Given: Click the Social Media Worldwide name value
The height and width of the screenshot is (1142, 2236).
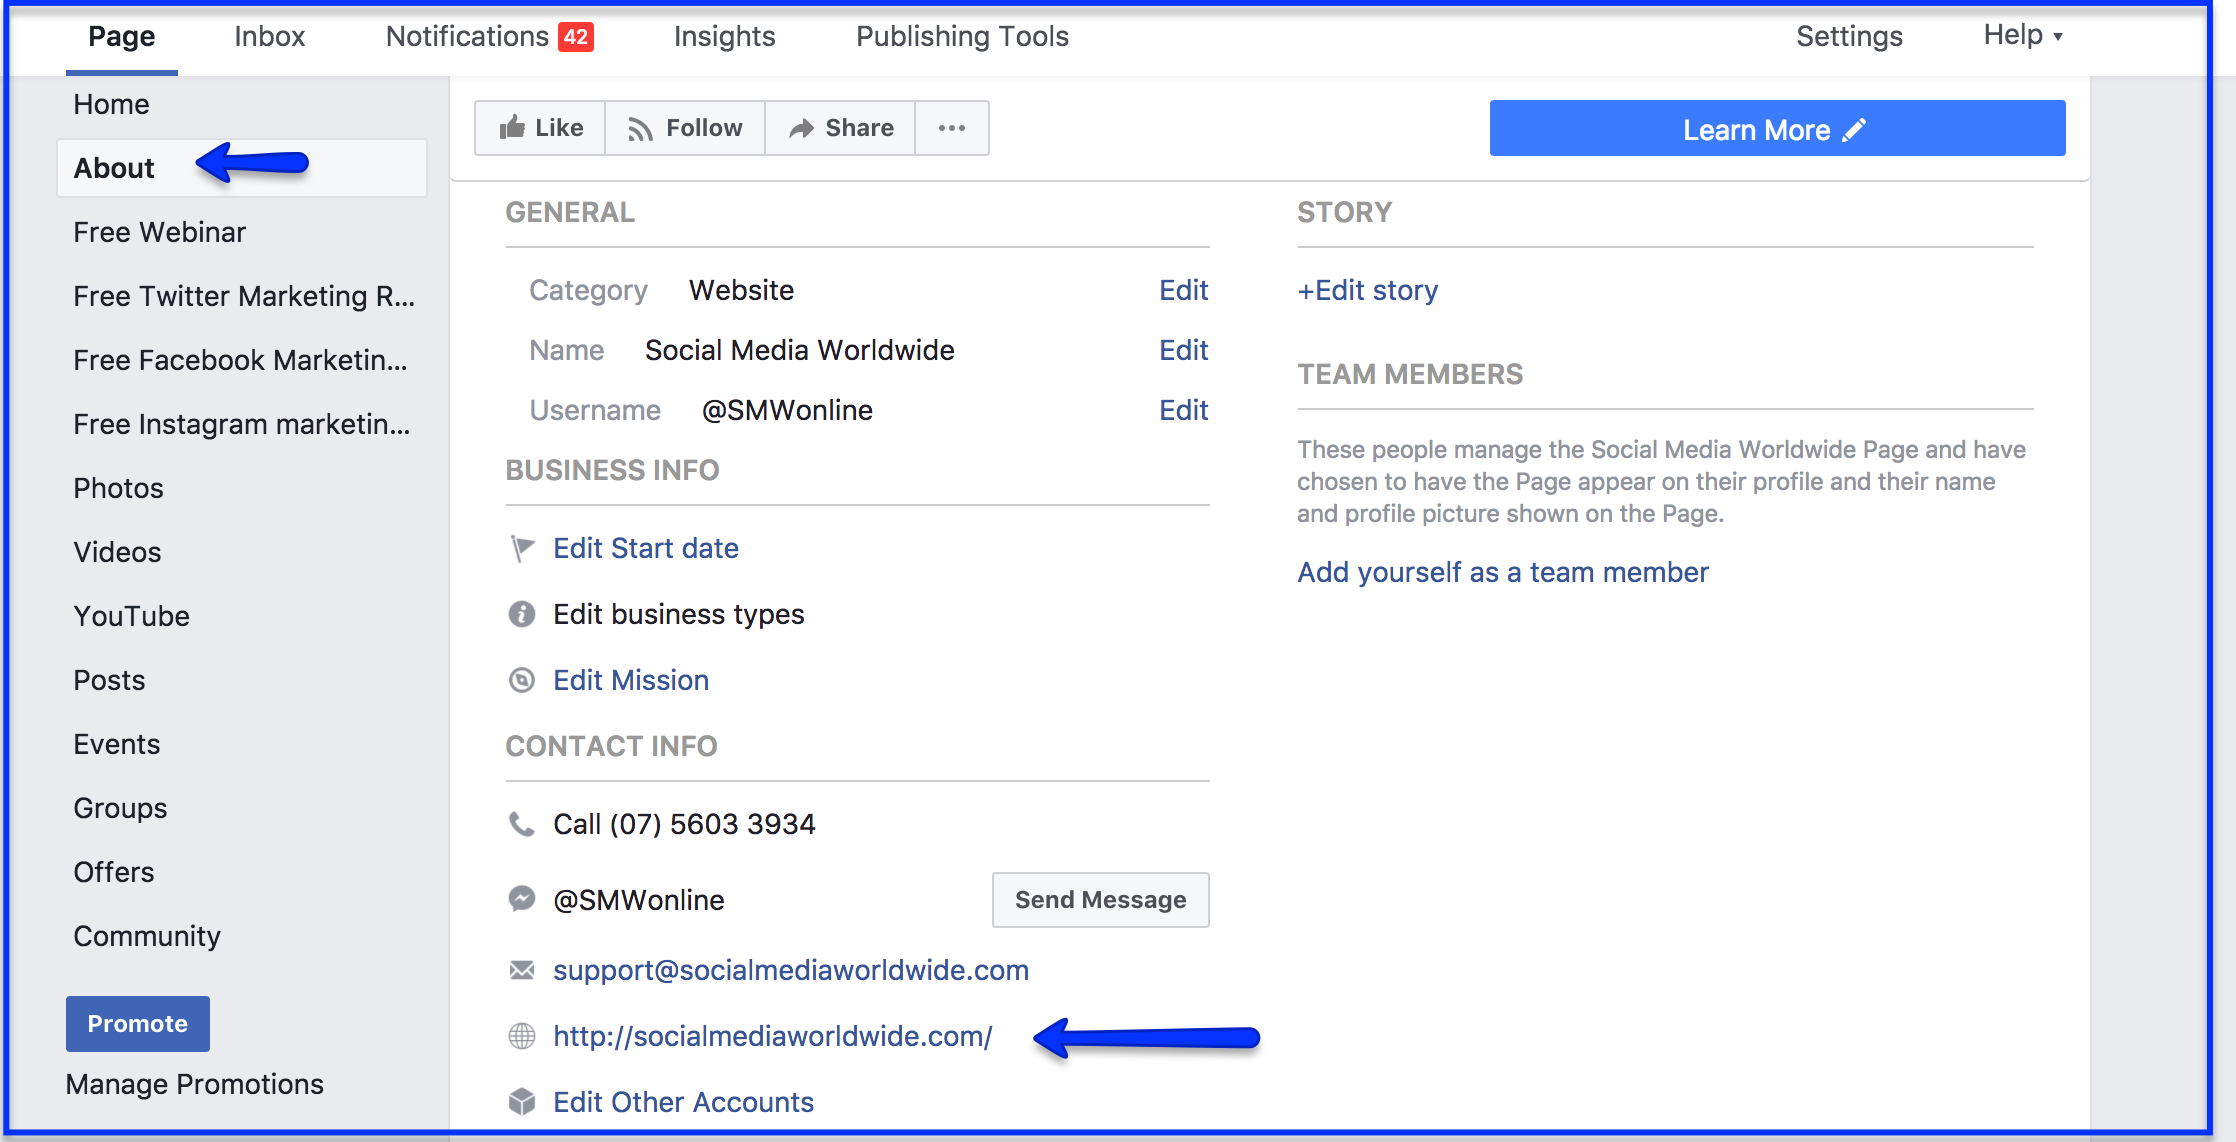Looking at the screenshot, I should tap(800, 350).
